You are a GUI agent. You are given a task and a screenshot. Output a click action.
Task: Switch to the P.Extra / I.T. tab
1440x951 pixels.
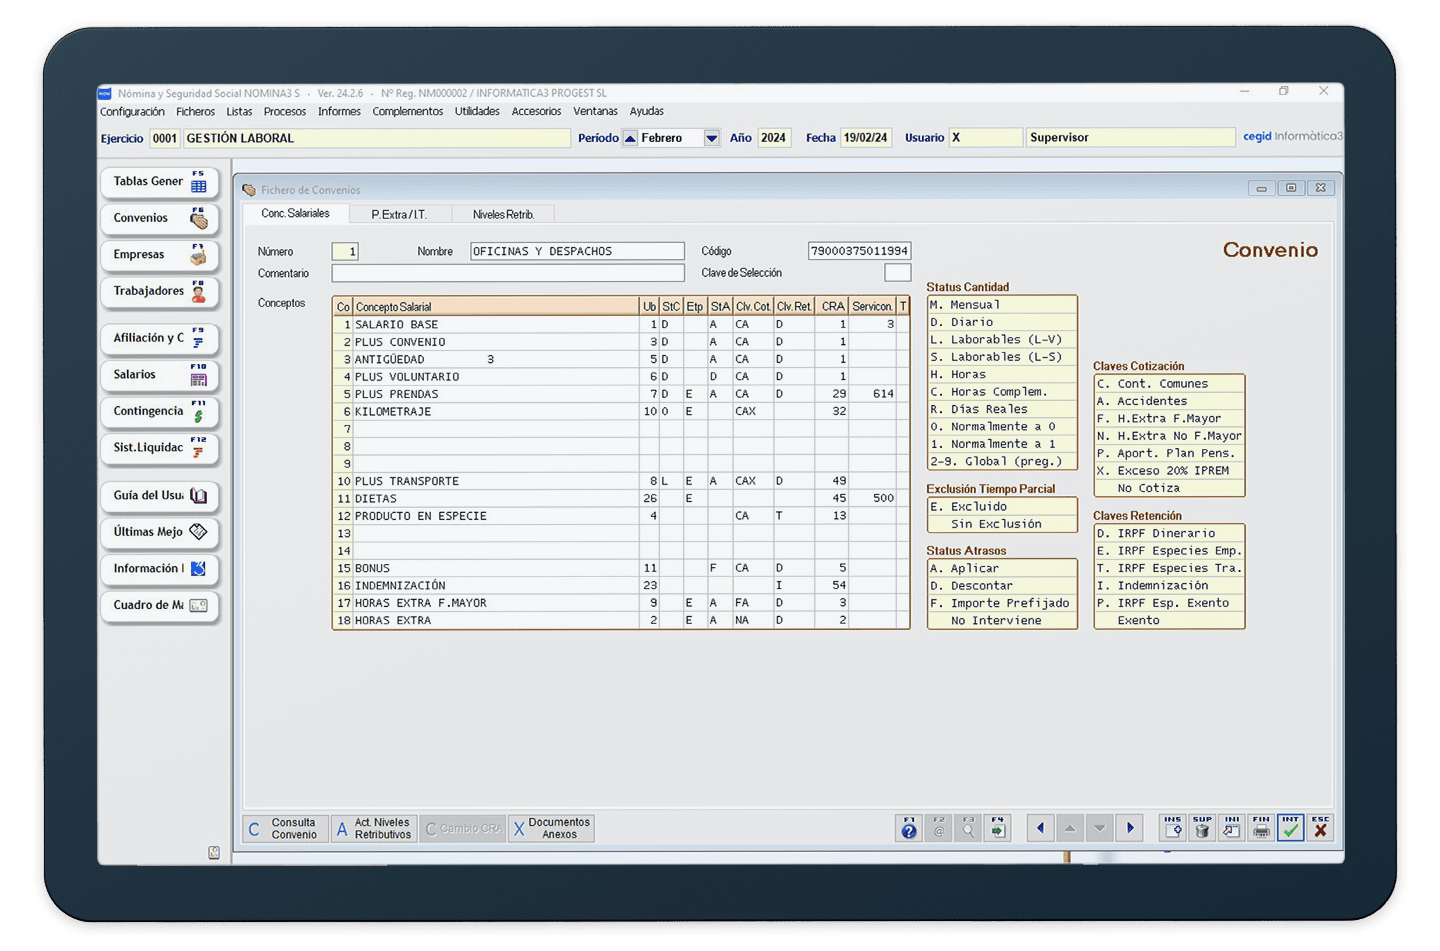tap(399, 215)
